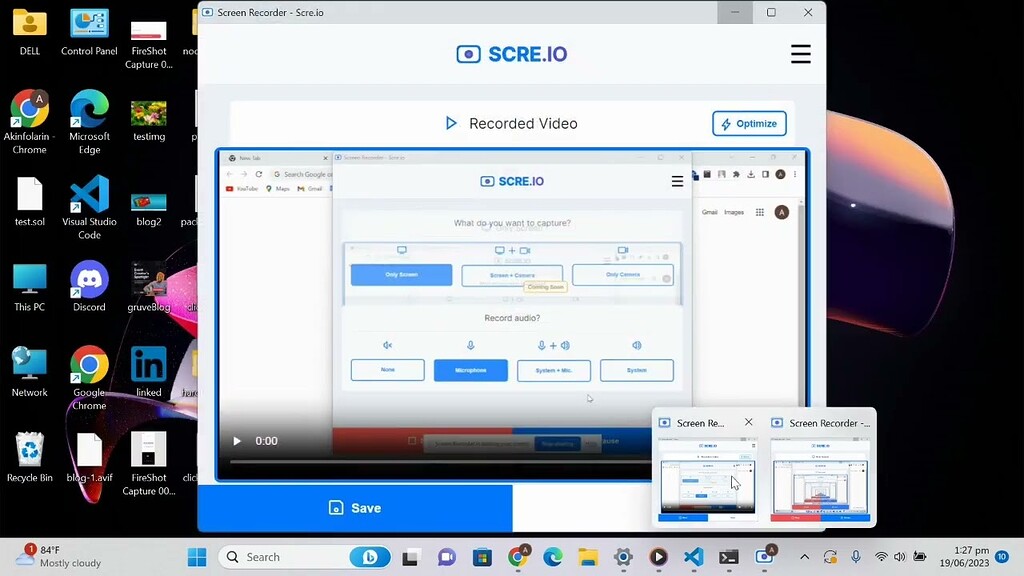Launch Microsoft Store from the taskbar
This screenshot has width=1024, height=576.
coord(482,557)
